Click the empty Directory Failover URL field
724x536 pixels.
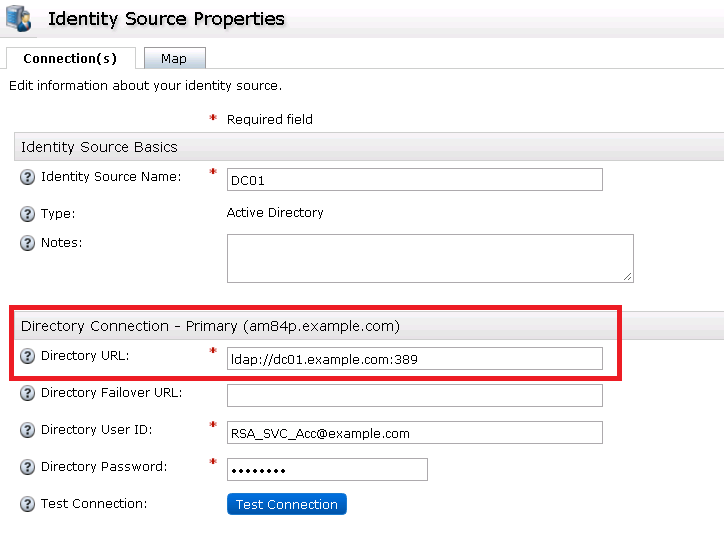414,395
